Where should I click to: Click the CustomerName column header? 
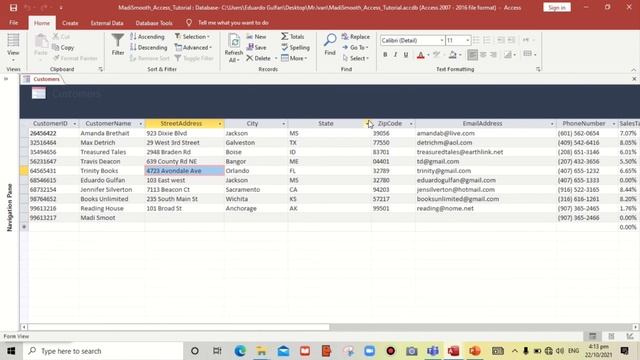click(x=108, y=123)
